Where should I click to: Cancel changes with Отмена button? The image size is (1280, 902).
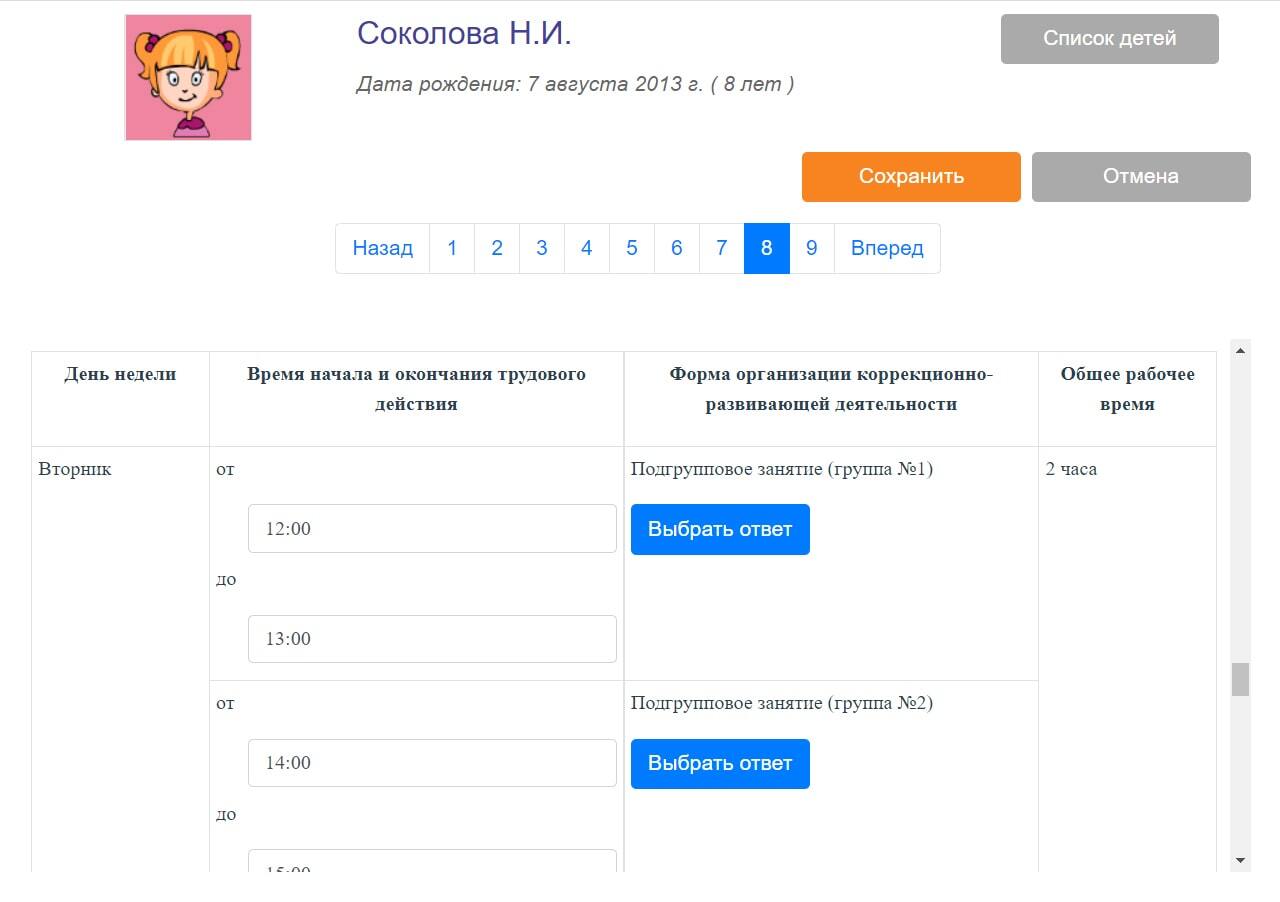pyautogui.click(x=1140, y=177)
